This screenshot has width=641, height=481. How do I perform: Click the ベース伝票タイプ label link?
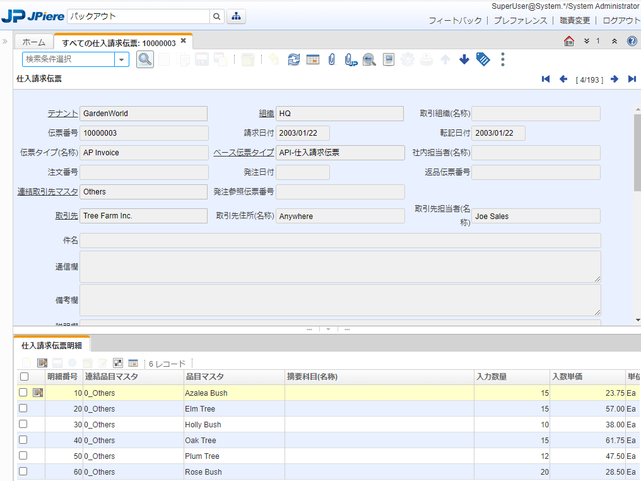(244, 153)
